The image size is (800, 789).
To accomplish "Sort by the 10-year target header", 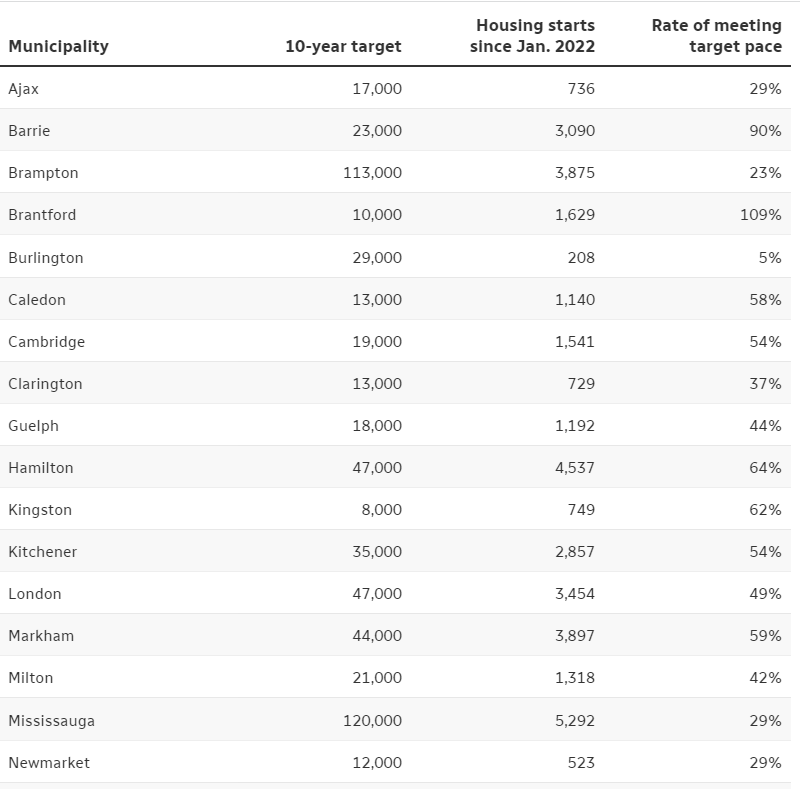I will coord(343,46).
